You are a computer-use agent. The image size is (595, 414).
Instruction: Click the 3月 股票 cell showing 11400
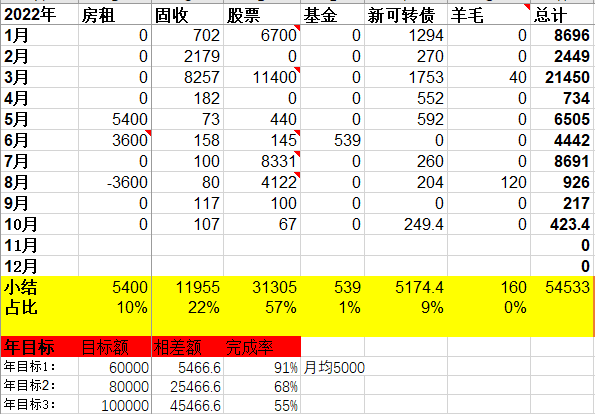(262, 77)
